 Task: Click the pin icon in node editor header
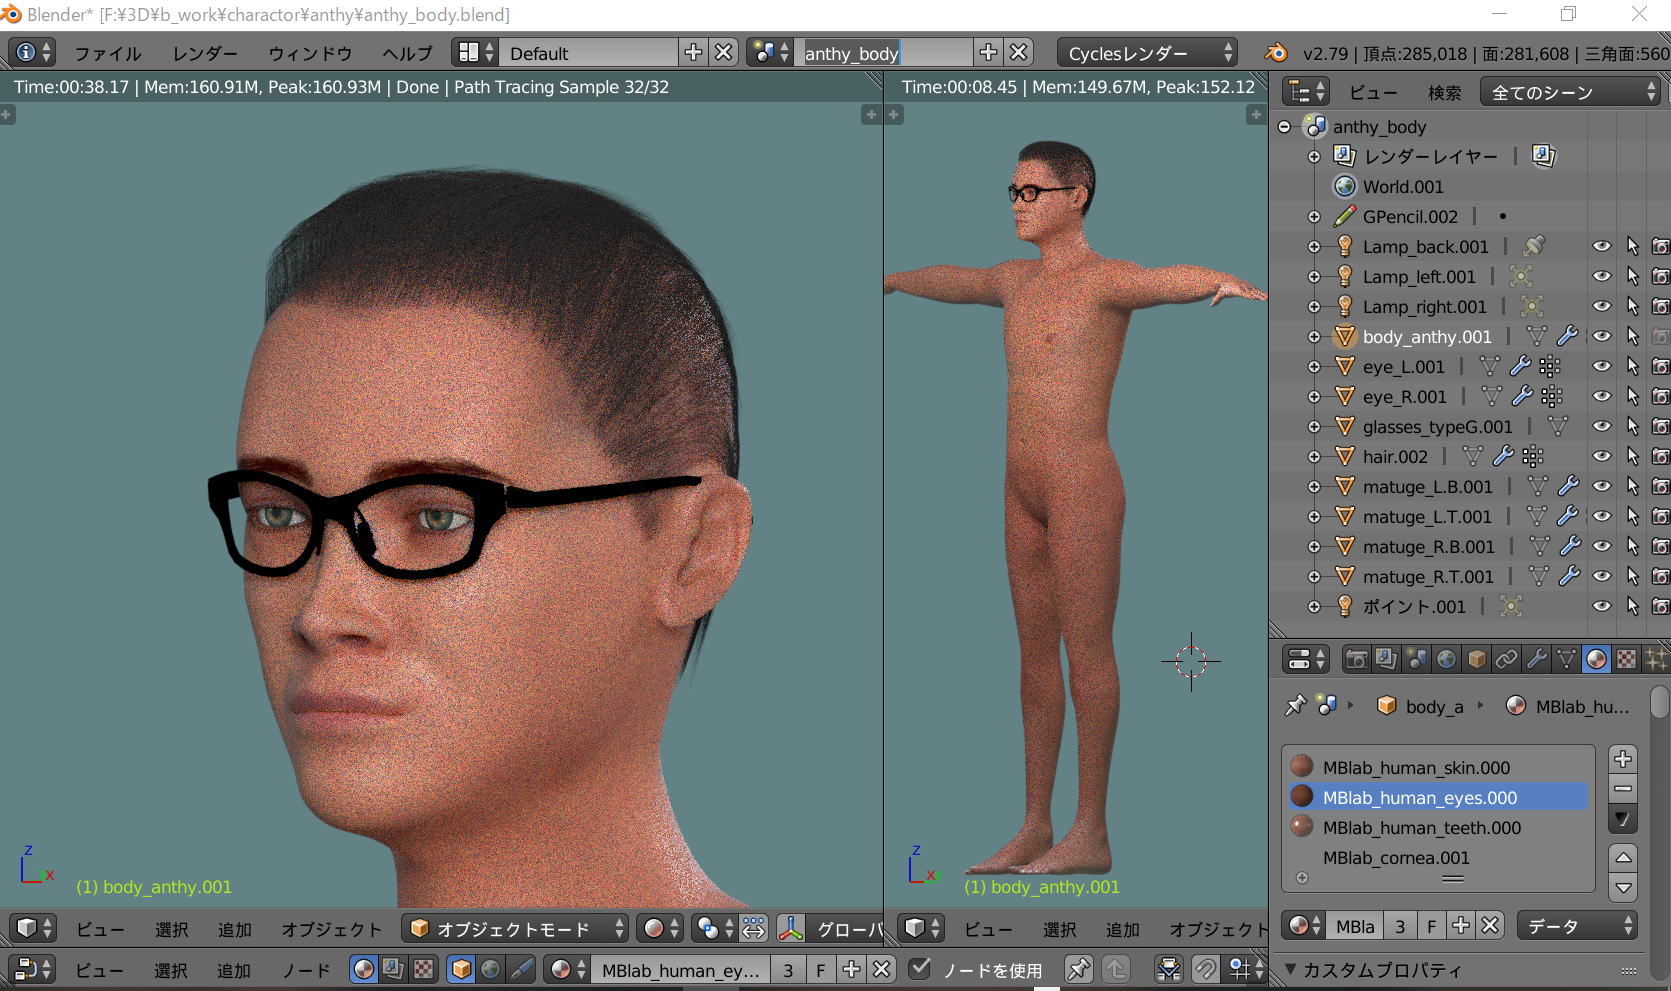[x=1078, y=969]
